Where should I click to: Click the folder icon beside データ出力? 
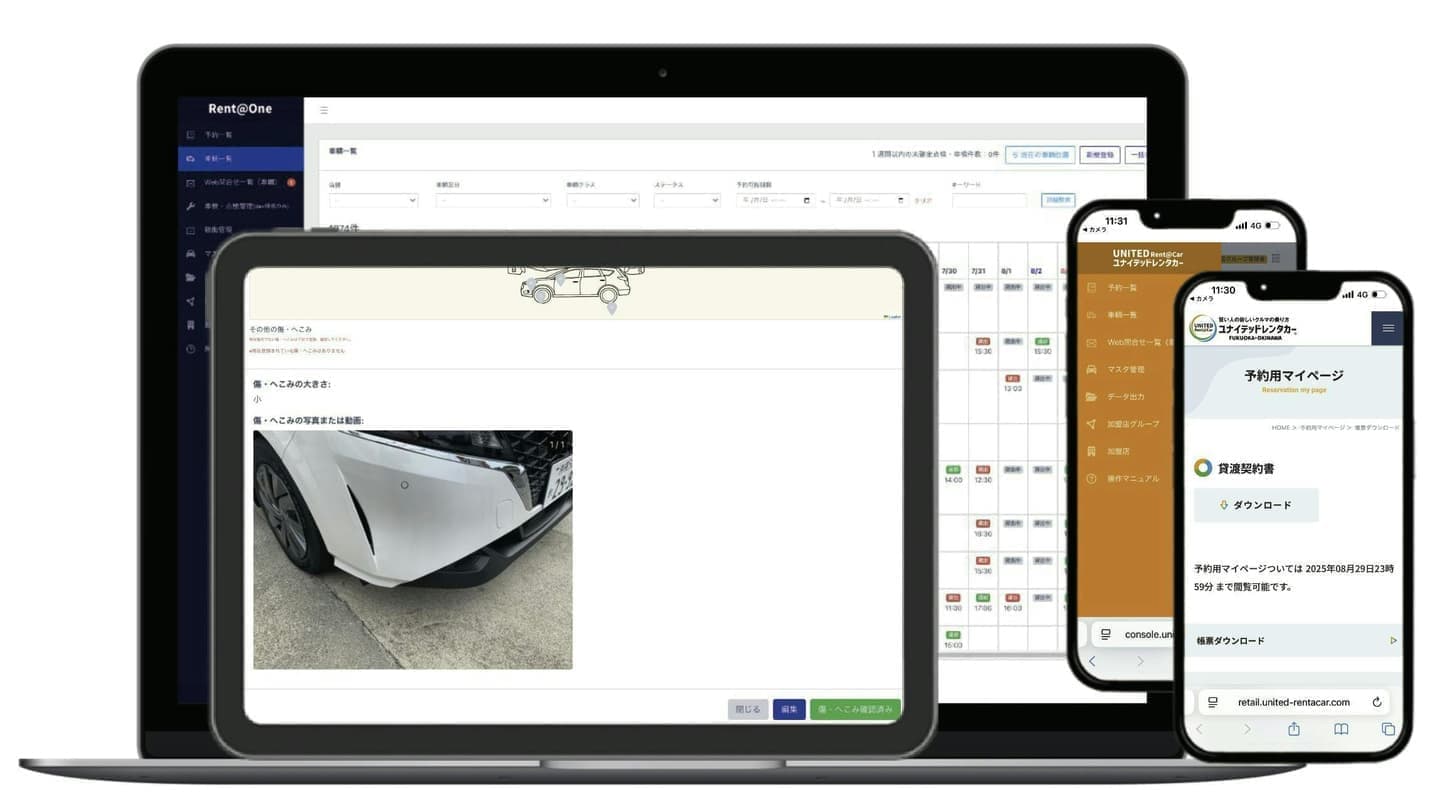[1091, 397]
